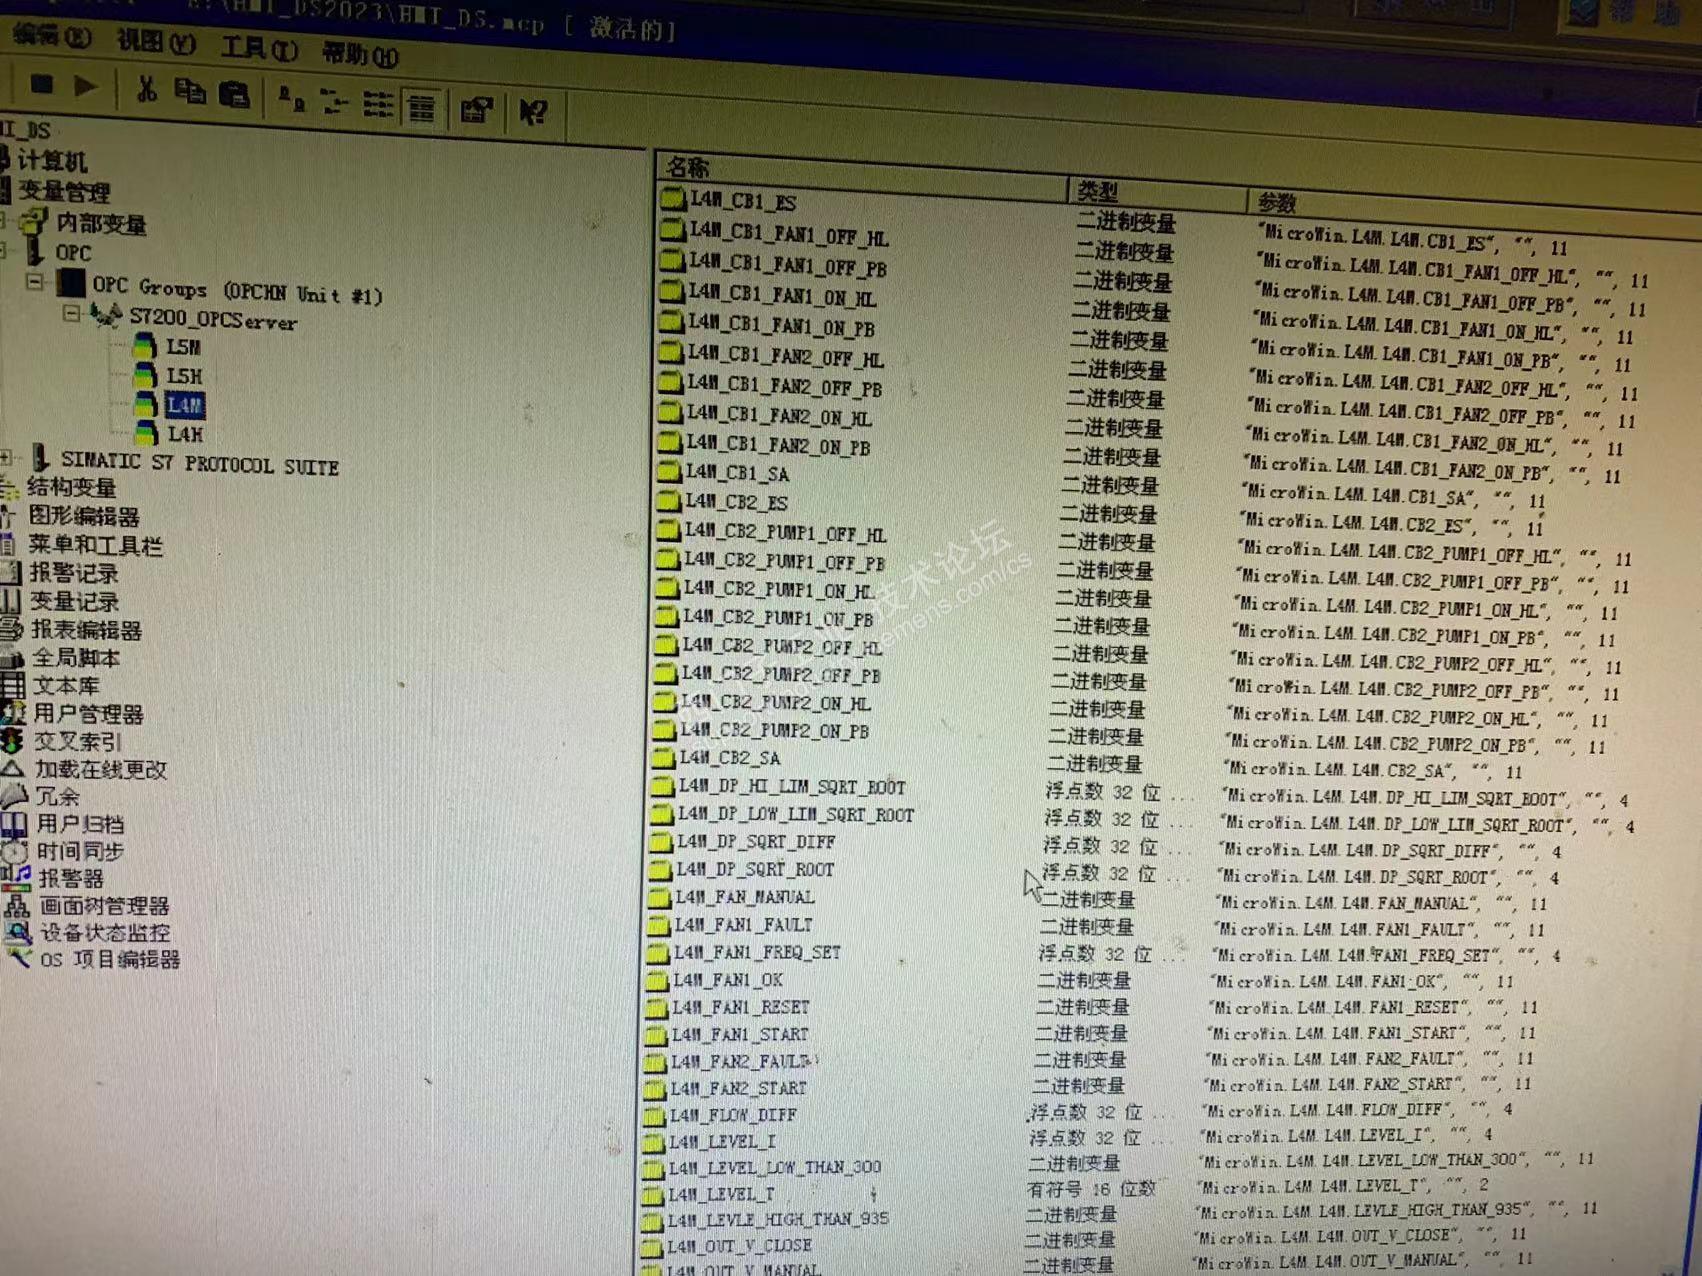Screen dimensions: 1702x1276
Task: Open 图形编辑器 (Graphics Designer)
Action: click(x=84, y=517)
